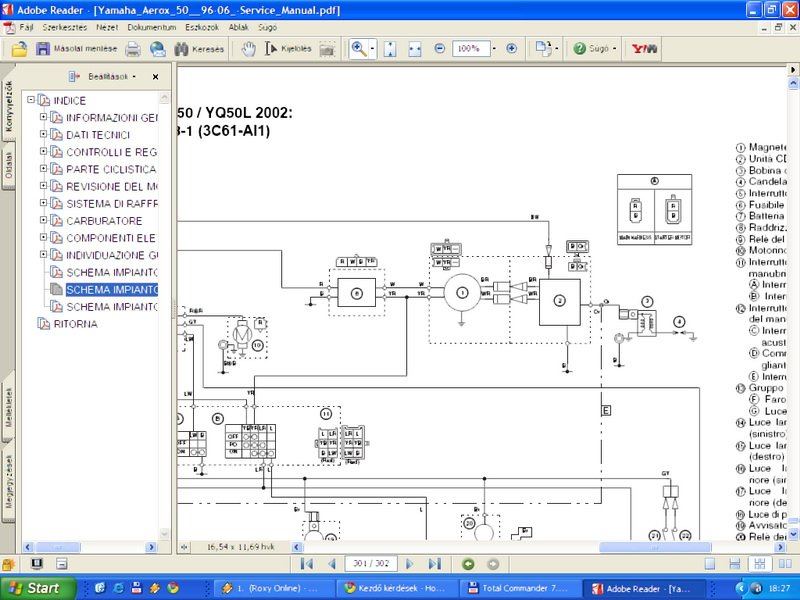Image resolution: width=800 pixels, height=600 pixels.
Task: Switch to continuous page layout
Action: [x=735, y=564]
